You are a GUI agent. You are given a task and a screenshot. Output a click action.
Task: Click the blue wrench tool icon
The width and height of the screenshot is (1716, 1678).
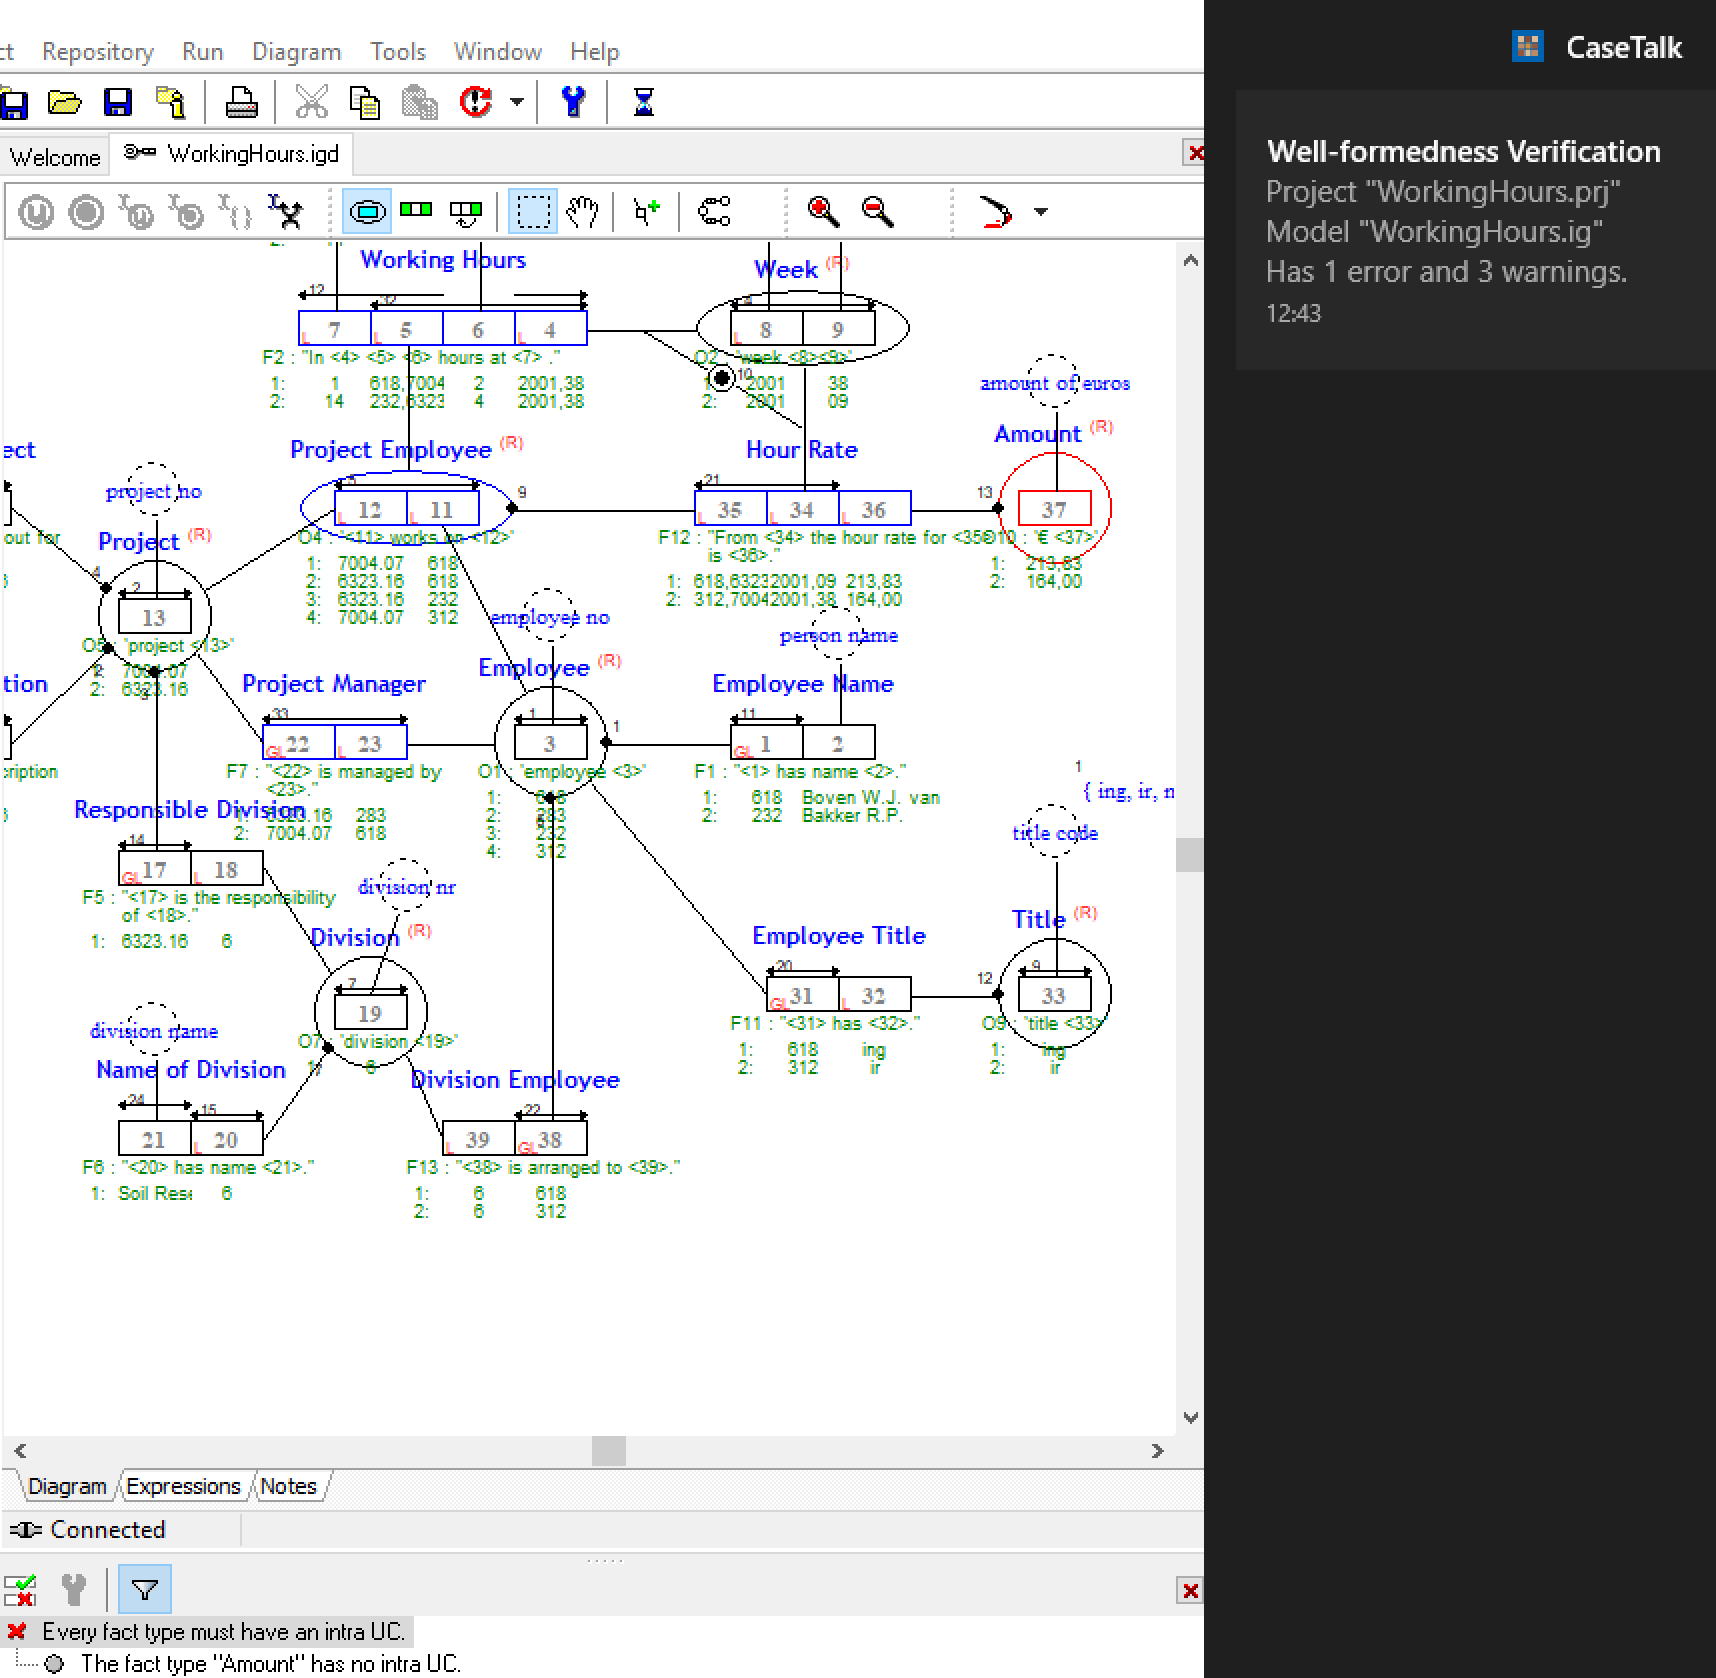tap(573, 102)
